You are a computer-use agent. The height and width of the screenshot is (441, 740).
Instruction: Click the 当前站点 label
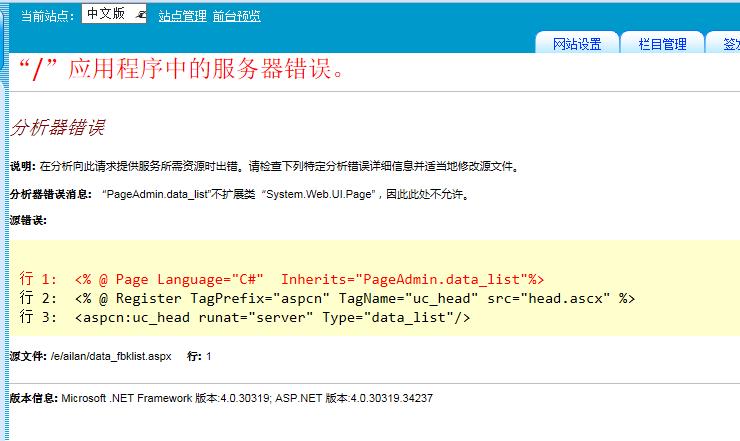(46, 16)
